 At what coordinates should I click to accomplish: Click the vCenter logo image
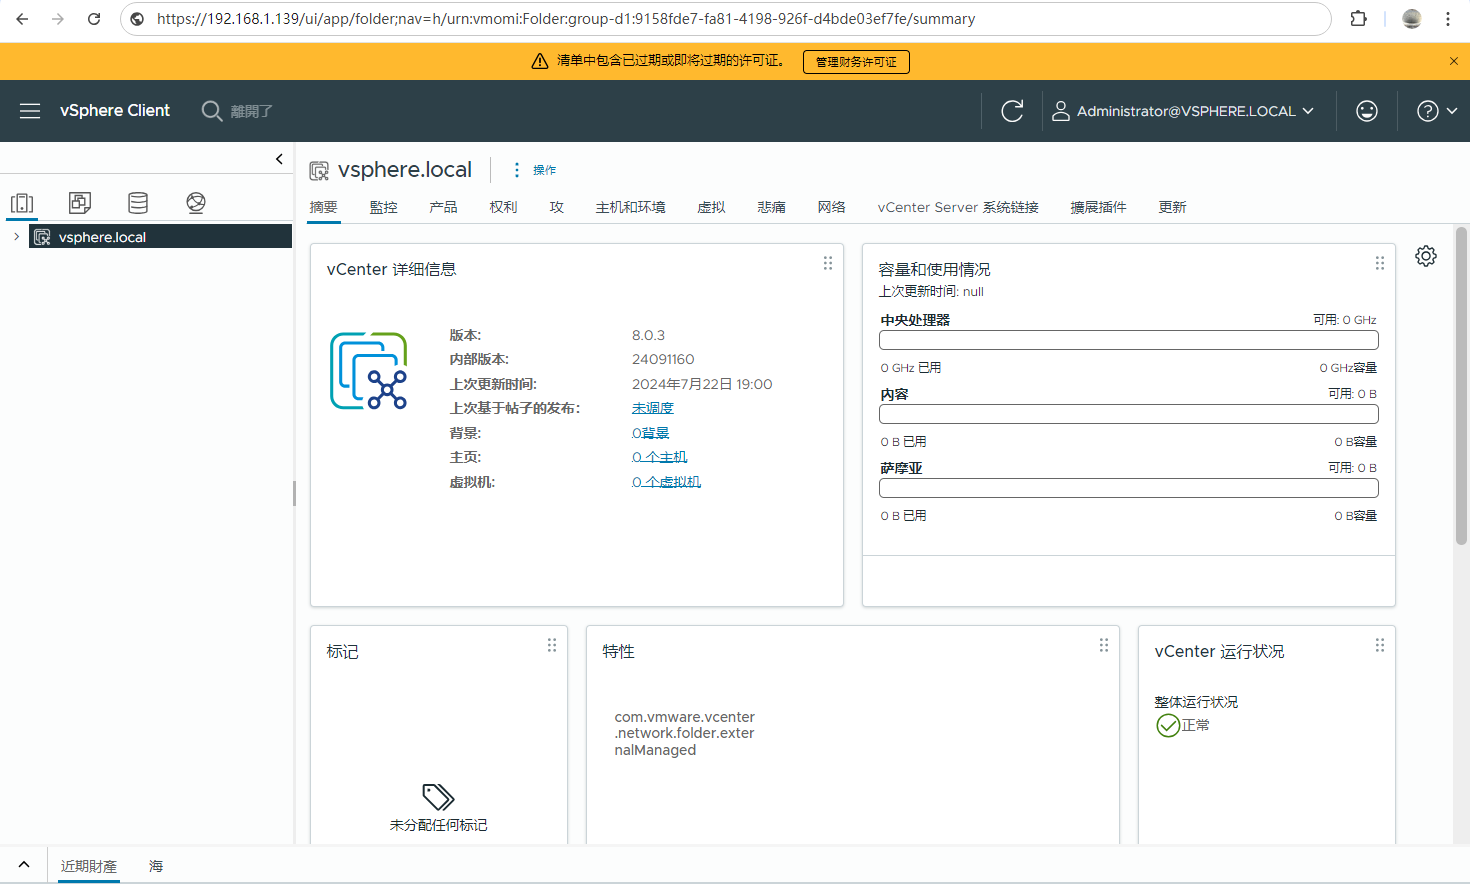369,371
